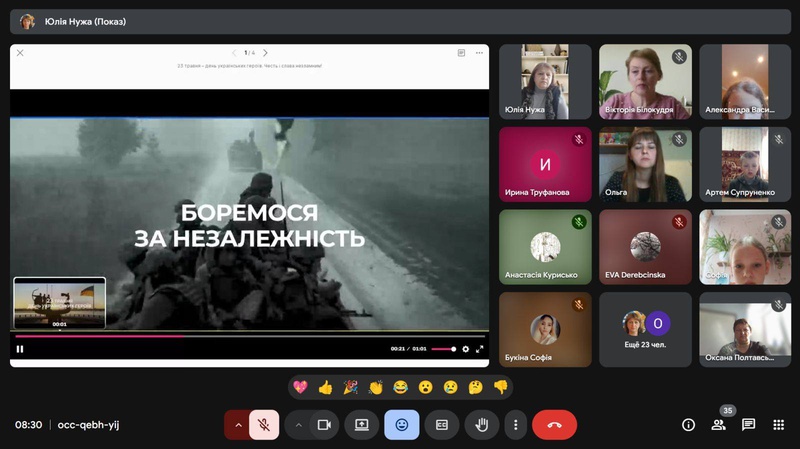The image size is (800, 449).
Task: Open viewer three-dot options menu
Action: pos(479,53)
